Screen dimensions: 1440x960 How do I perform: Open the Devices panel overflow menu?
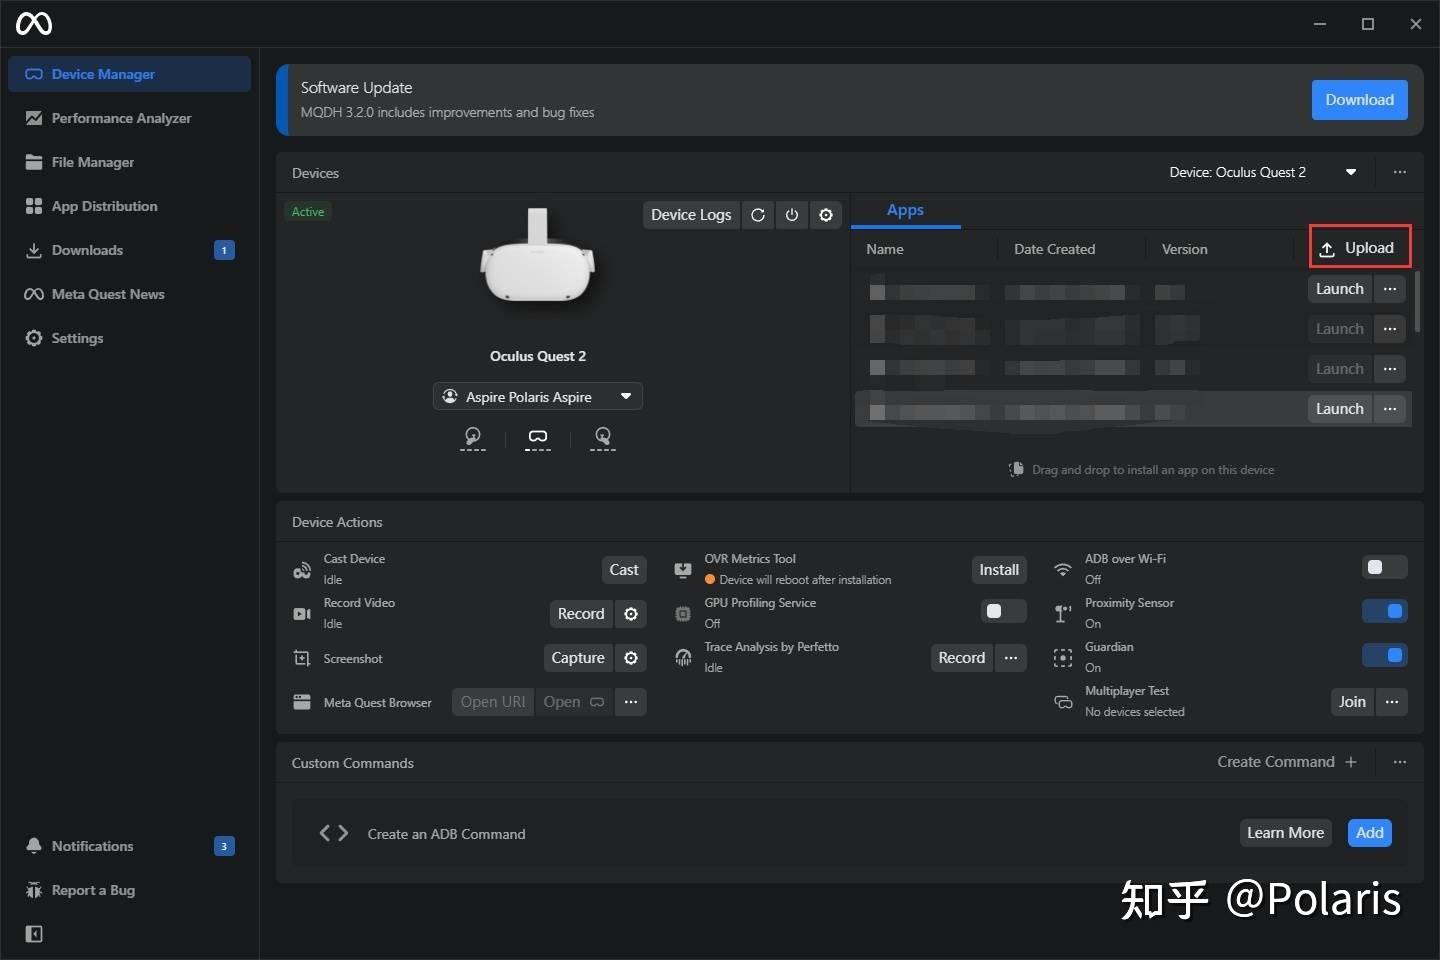(x=1400, y=172)
